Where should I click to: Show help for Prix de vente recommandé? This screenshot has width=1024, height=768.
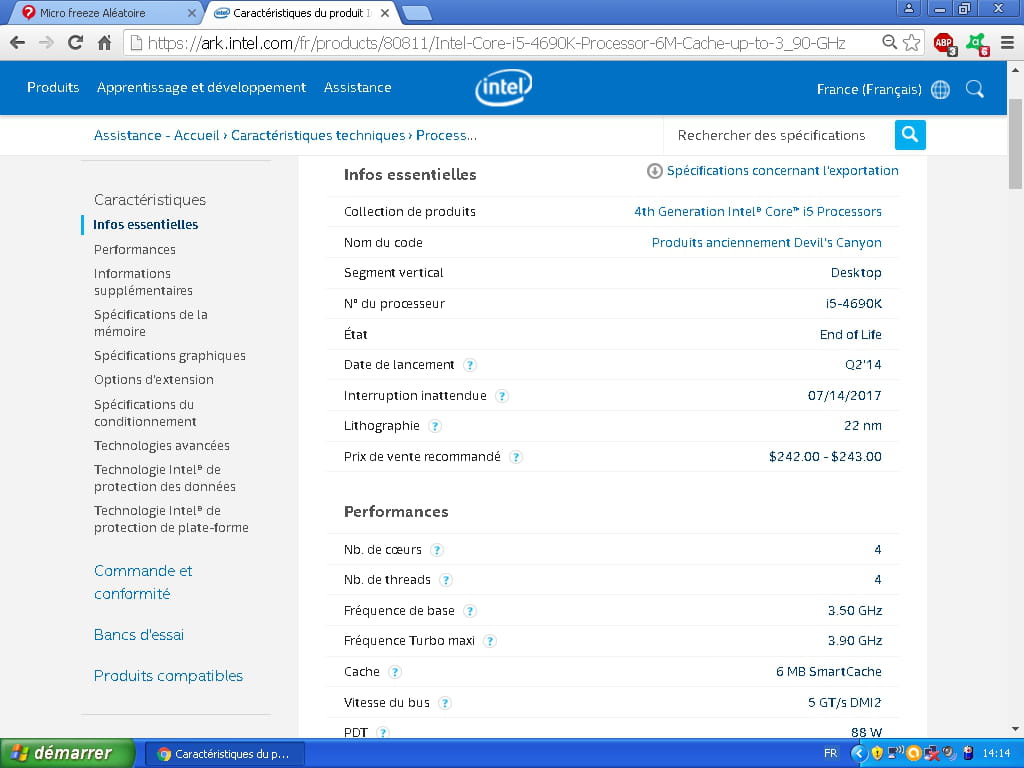point(516,457)
